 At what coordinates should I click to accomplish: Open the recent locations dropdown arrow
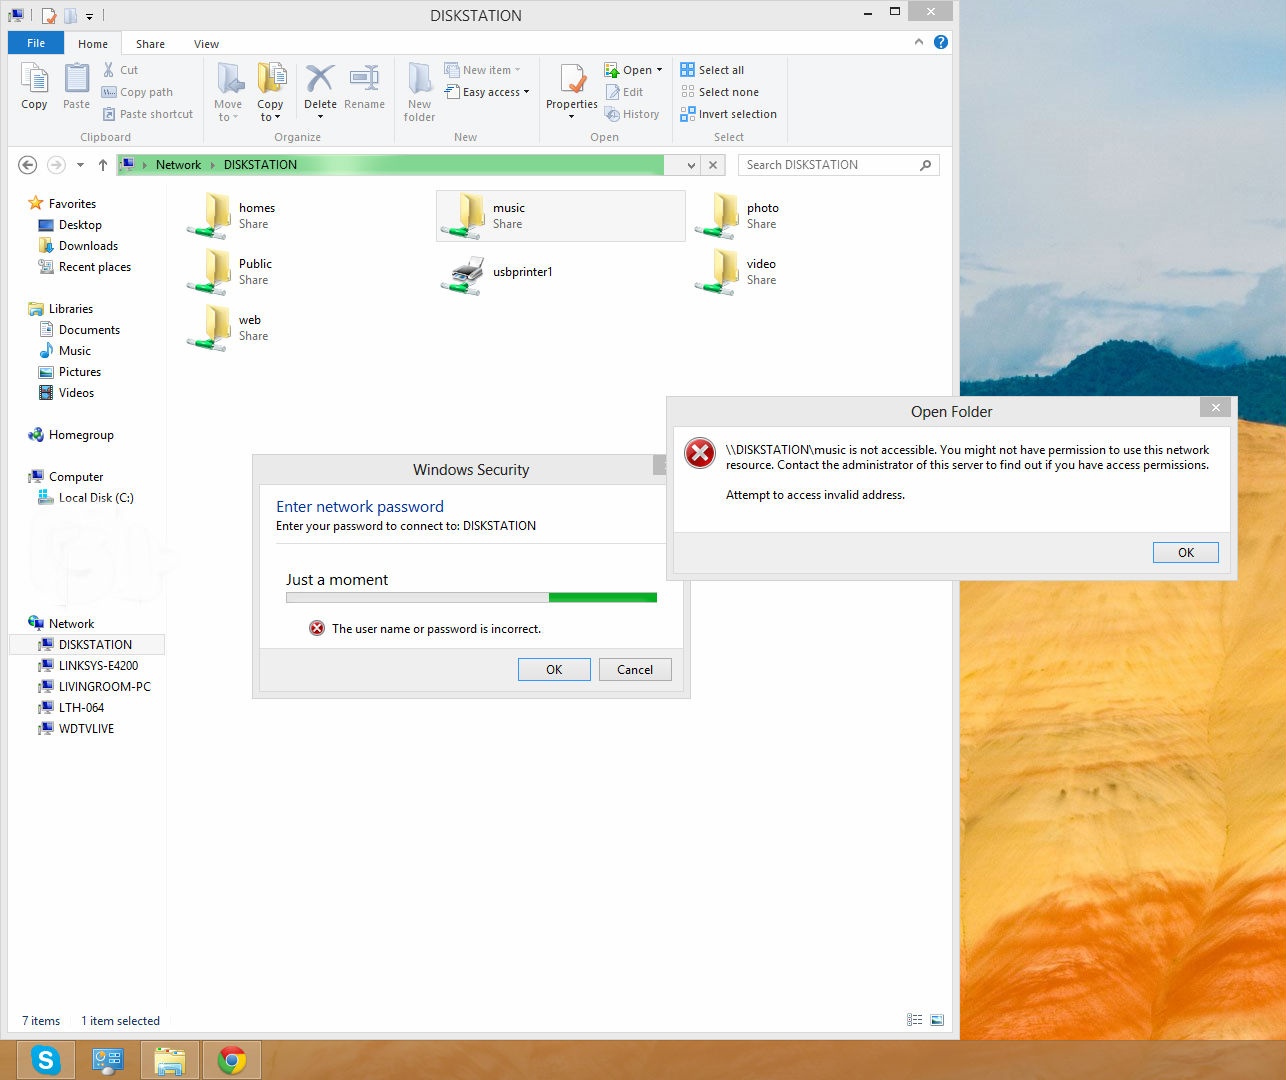pos(80,165)
